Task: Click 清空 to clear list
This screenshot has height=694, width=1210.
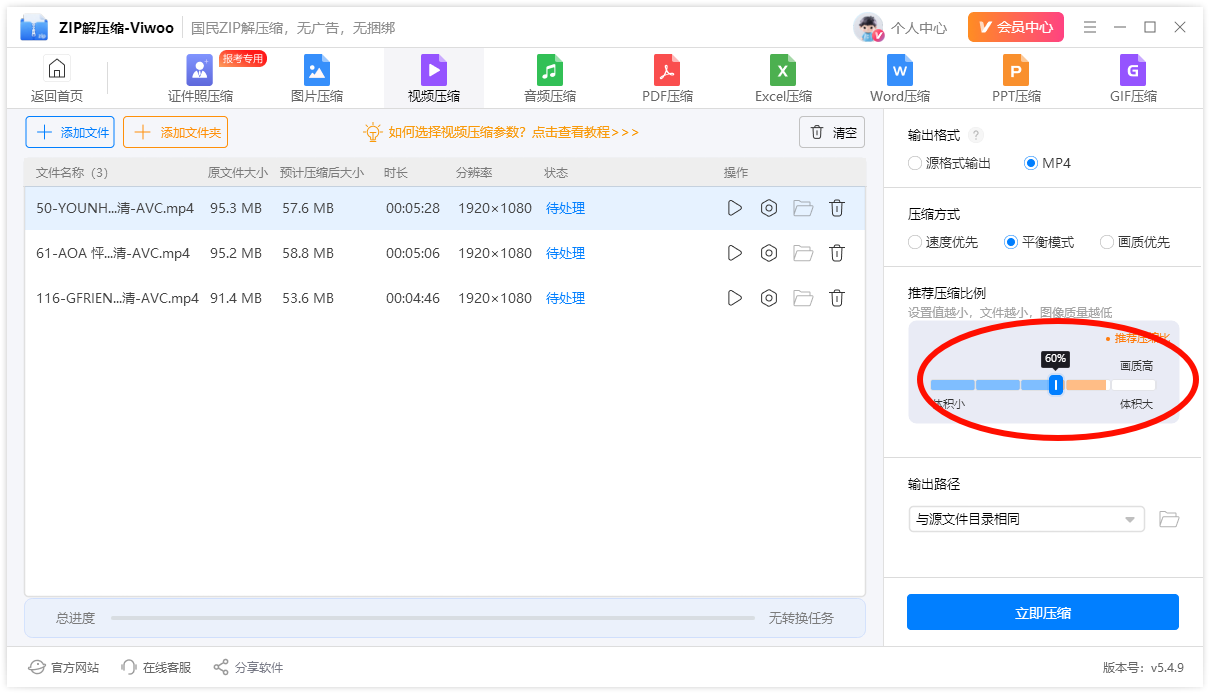Action: pyautogui.click(x=832, y=132)
